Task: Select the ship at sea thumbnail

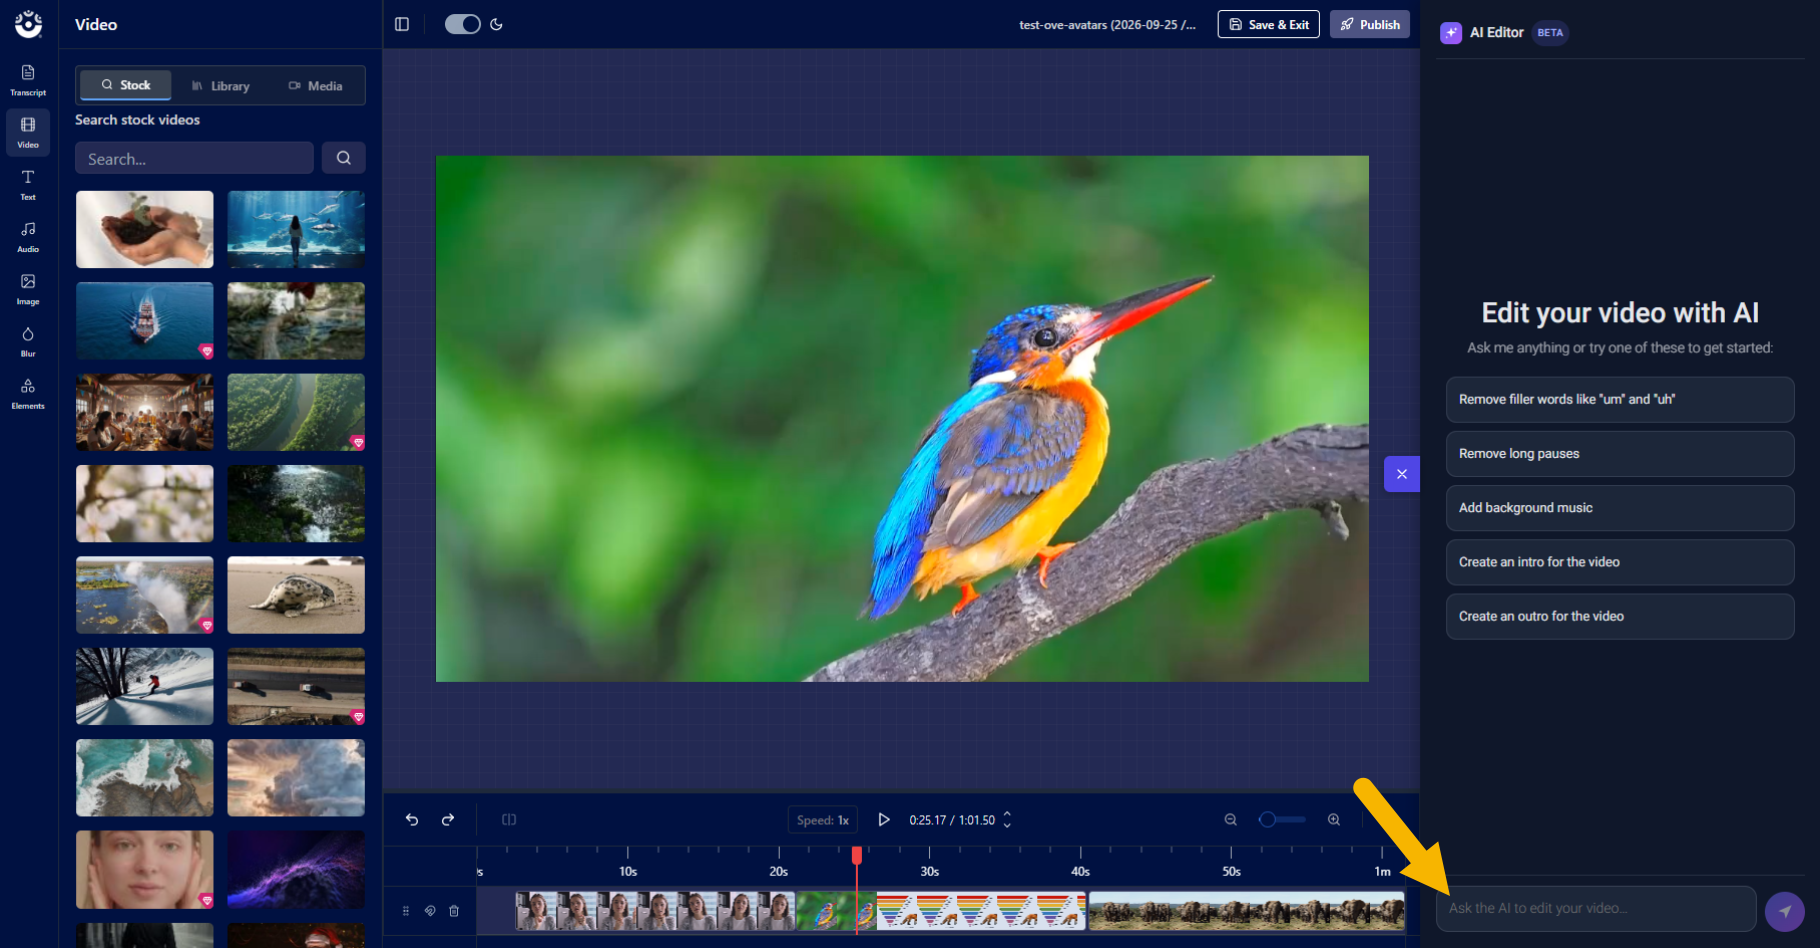Action: point(145,321)
